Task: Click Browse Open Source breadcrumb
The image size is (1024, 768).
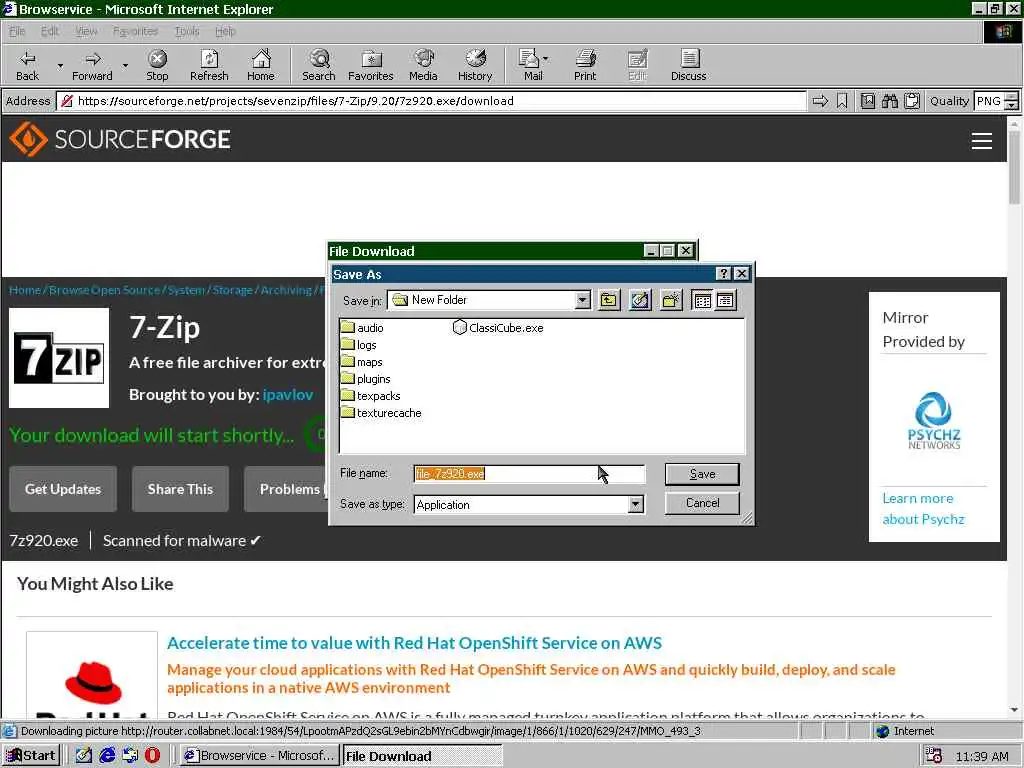Action: click(x=104, y=290)
